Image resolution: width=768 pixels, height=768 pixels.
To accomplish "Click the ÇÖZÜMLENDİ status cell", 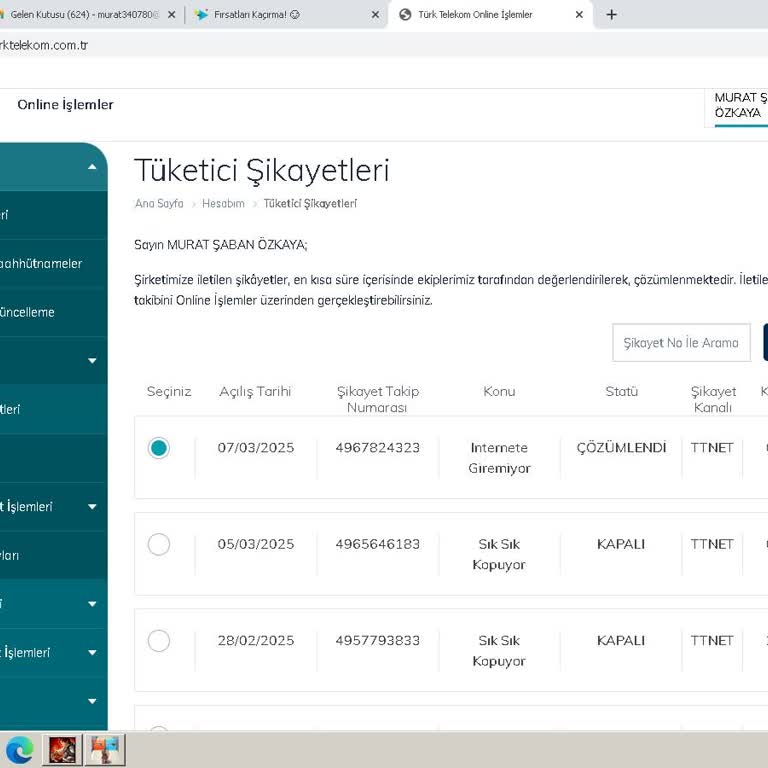I will [x=621, y=447].
